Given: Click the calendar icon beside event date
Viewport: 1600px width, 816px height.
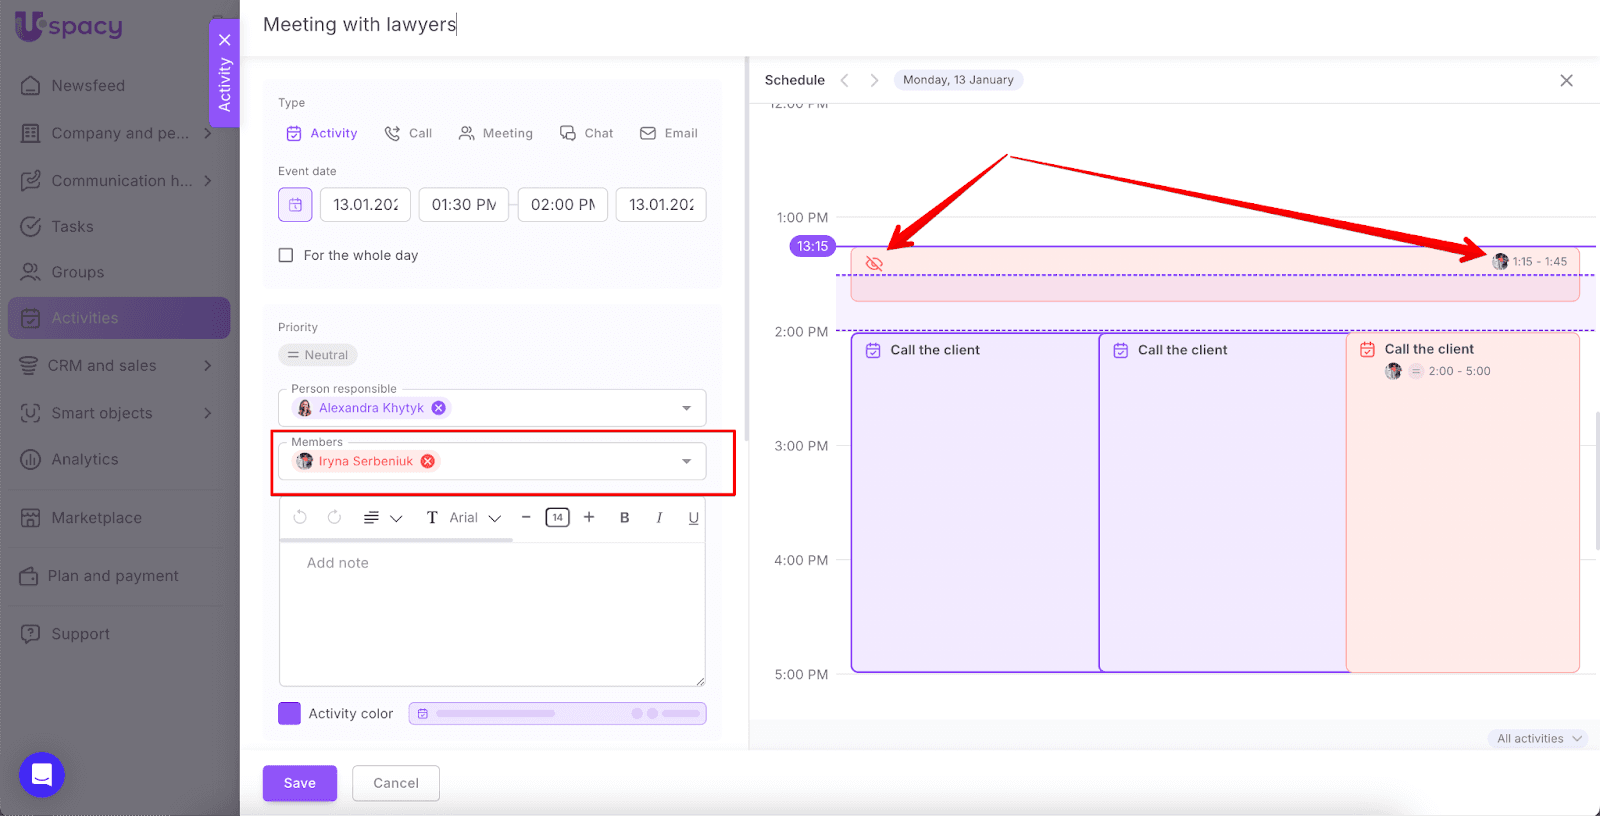Looking at the screenshot, I should (295, 205).
